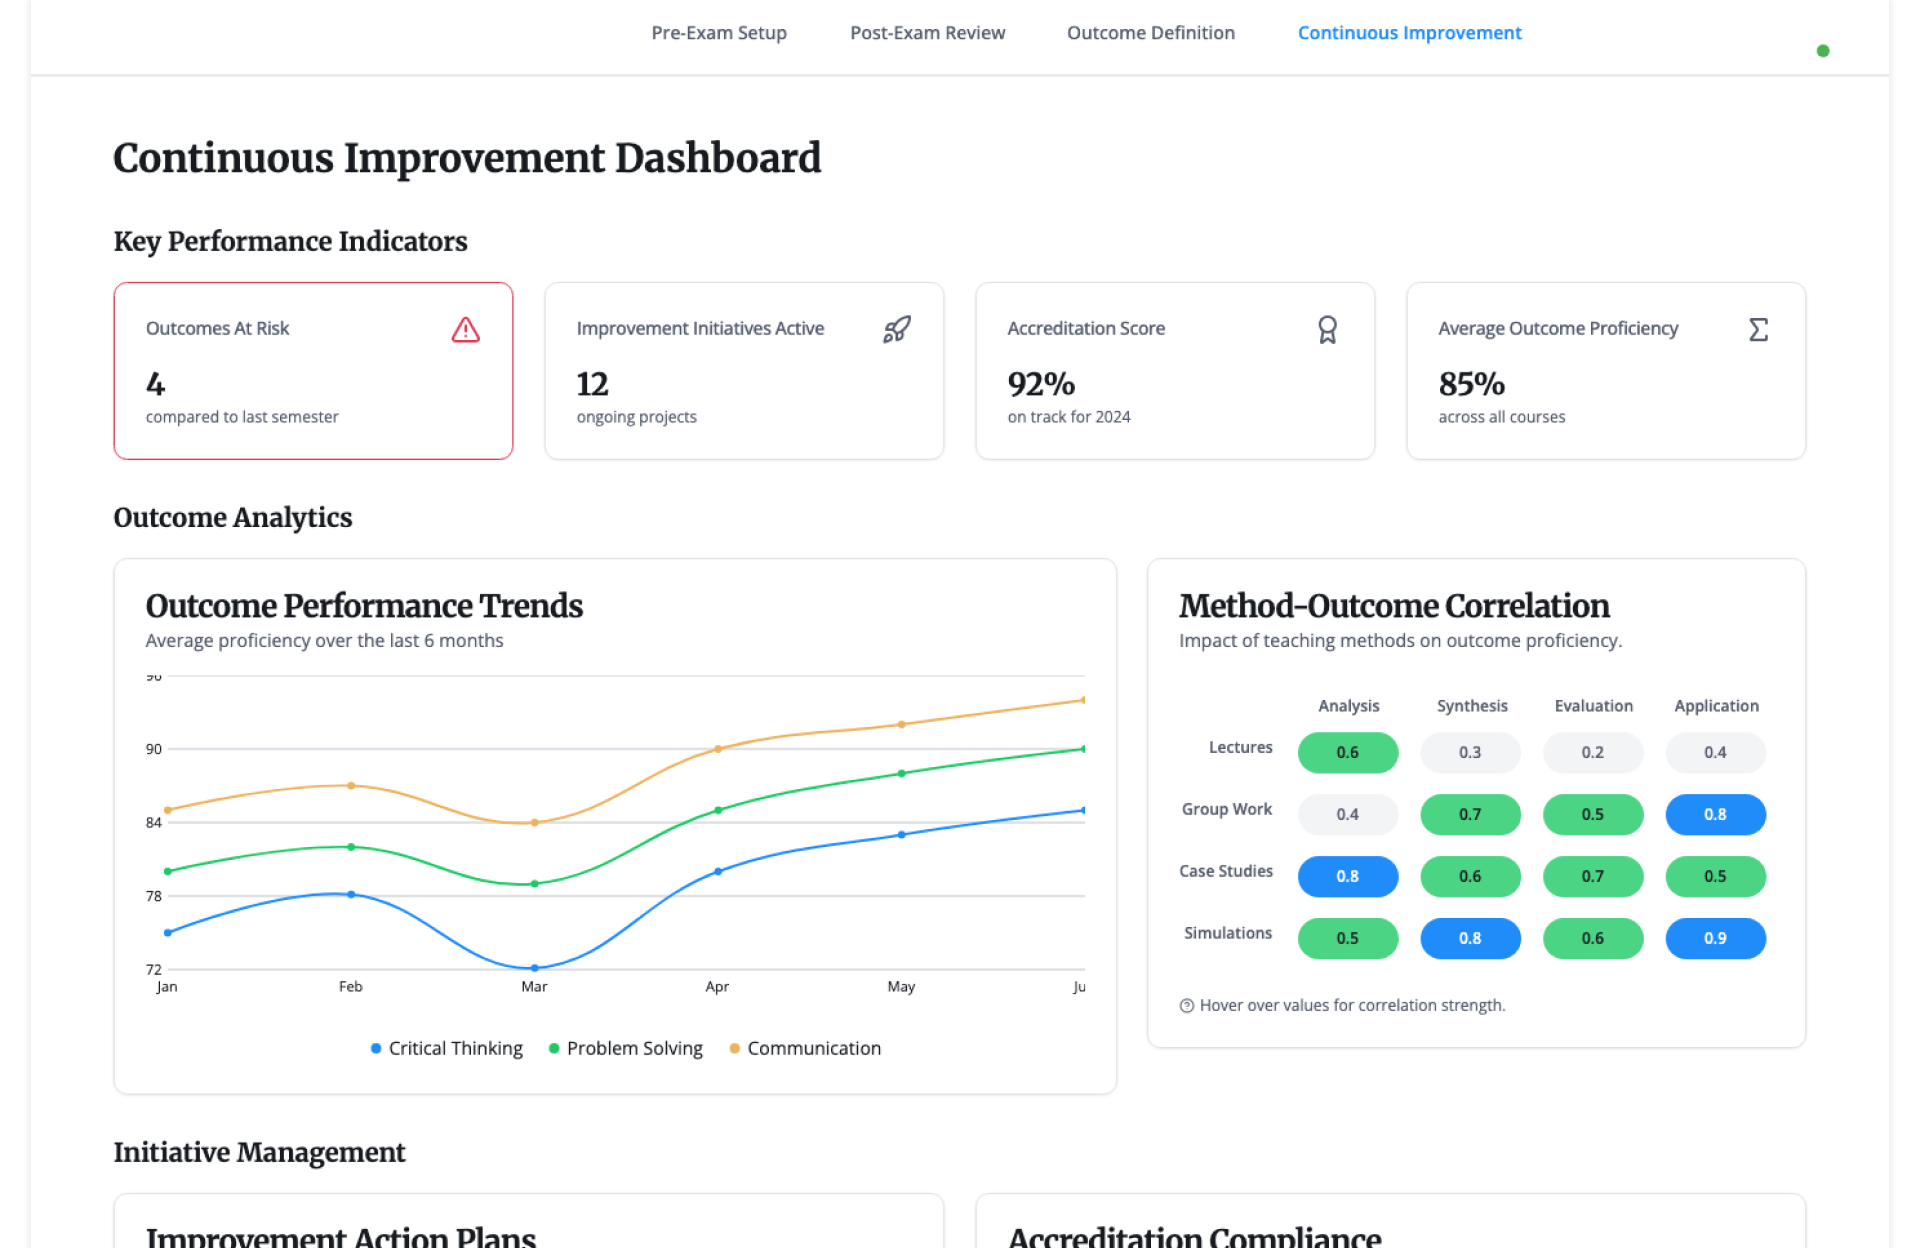This screenshot has width=1920, height=1248.
Task: Click the Lectures–Analysis 0.6 green cell
Action: [1347, 752]
